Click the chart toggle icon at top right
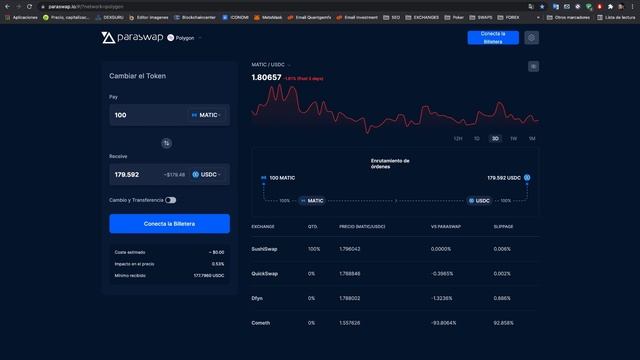 [533, 67]
